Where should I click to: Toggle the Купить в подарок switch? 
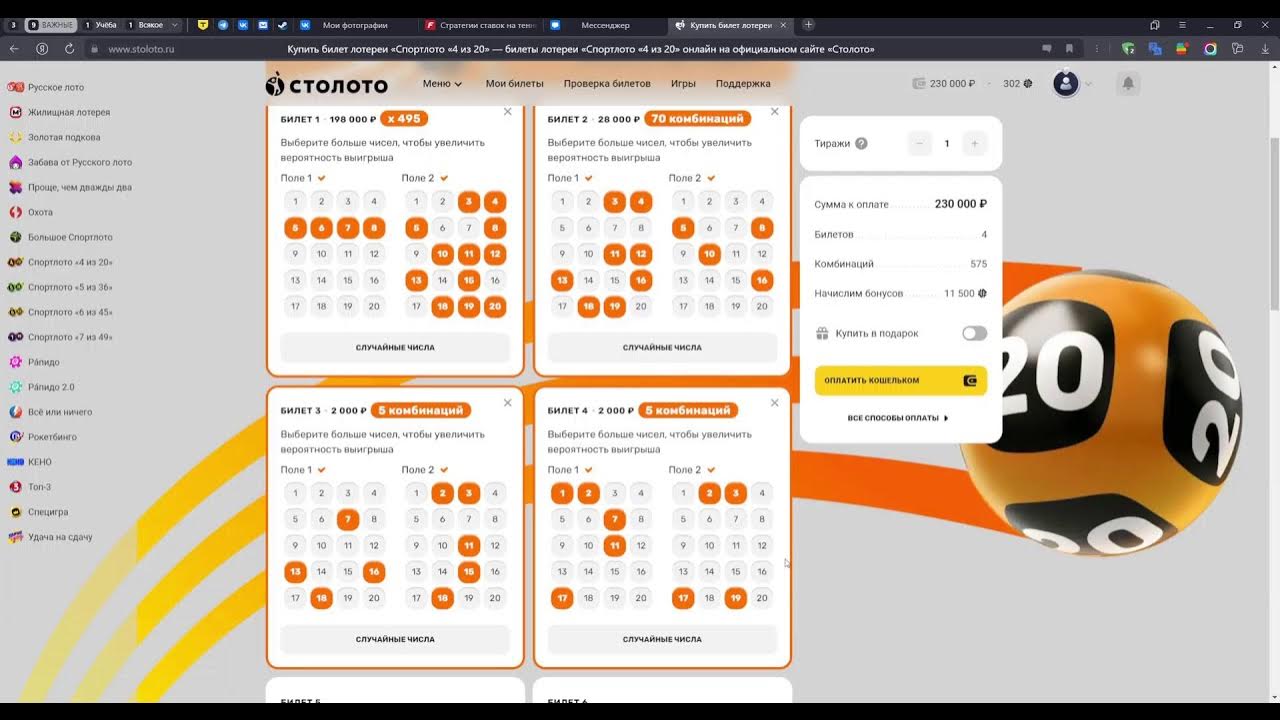974,333
